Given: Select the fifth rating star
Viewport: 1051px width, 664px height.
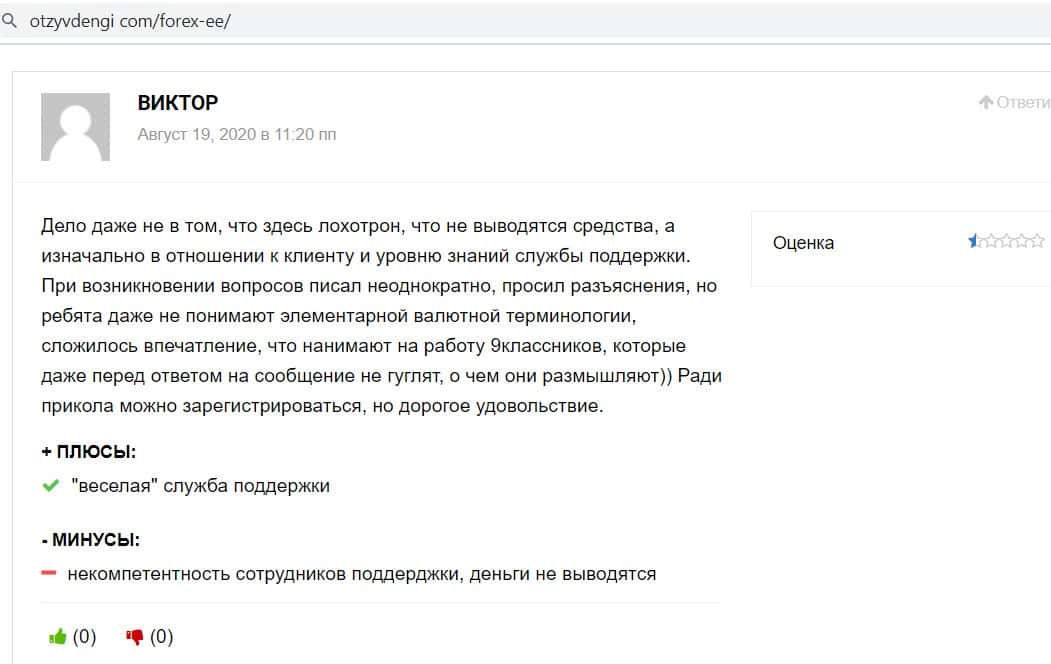Looking at the screenshot, I should [1038, 241].
